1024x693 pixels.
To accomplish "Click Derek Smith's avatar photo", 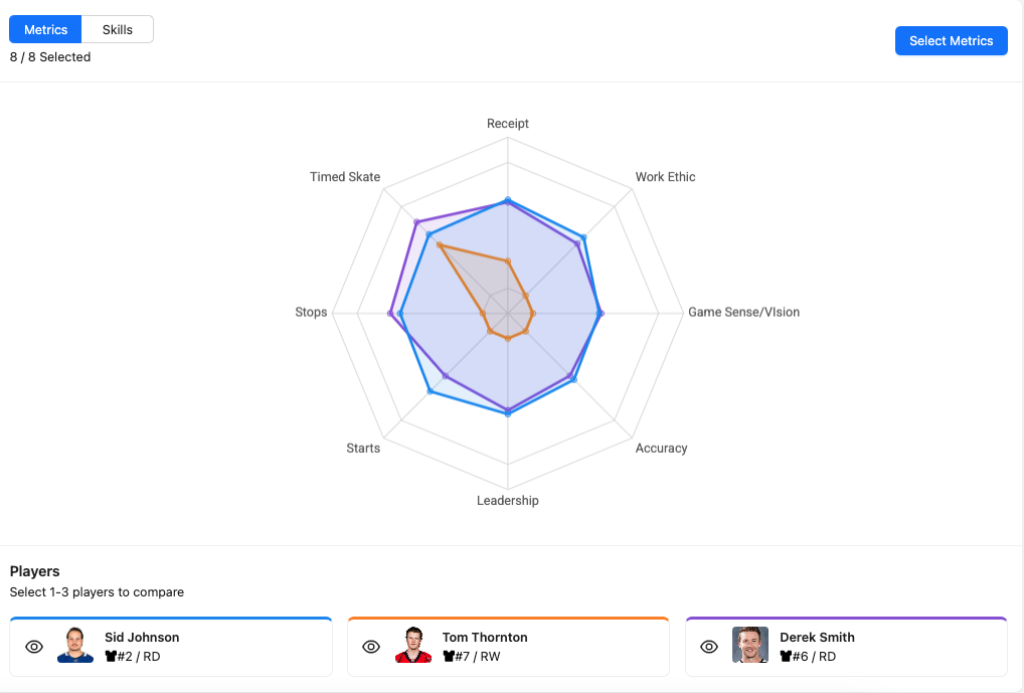I will (750, 646).
